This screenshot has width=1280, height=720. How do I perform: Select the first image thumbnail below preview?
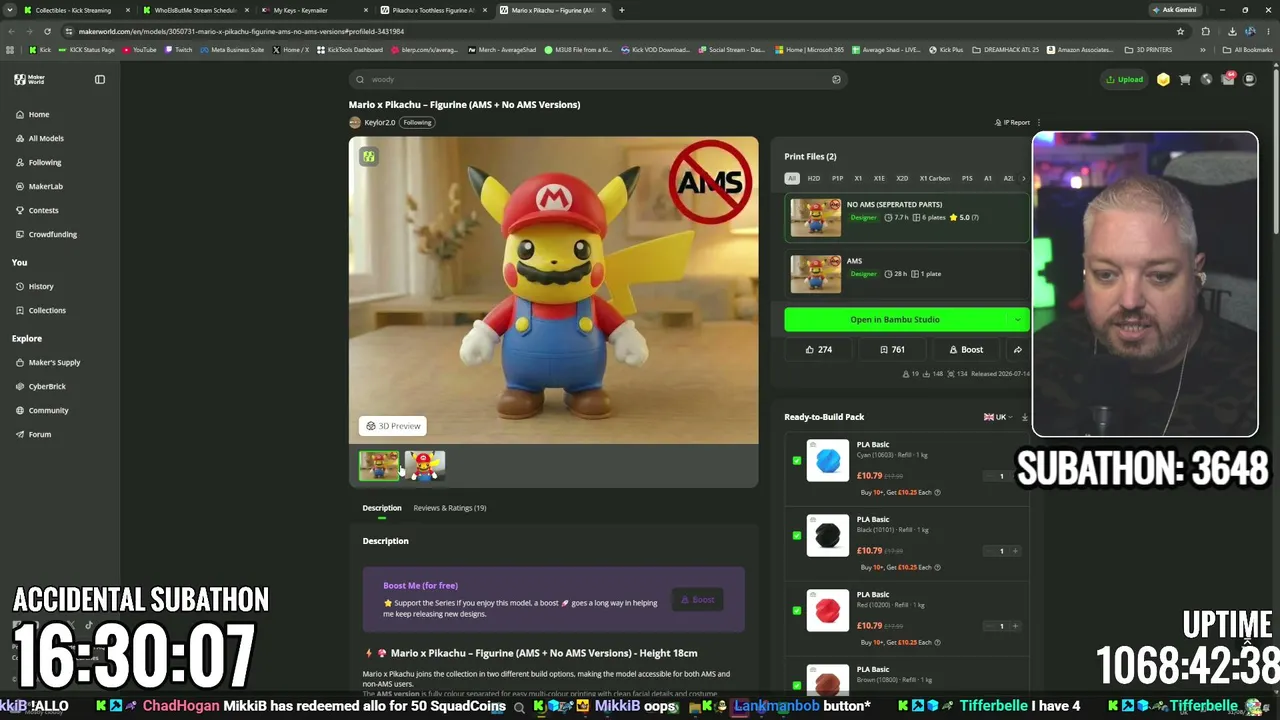point(379,465)
